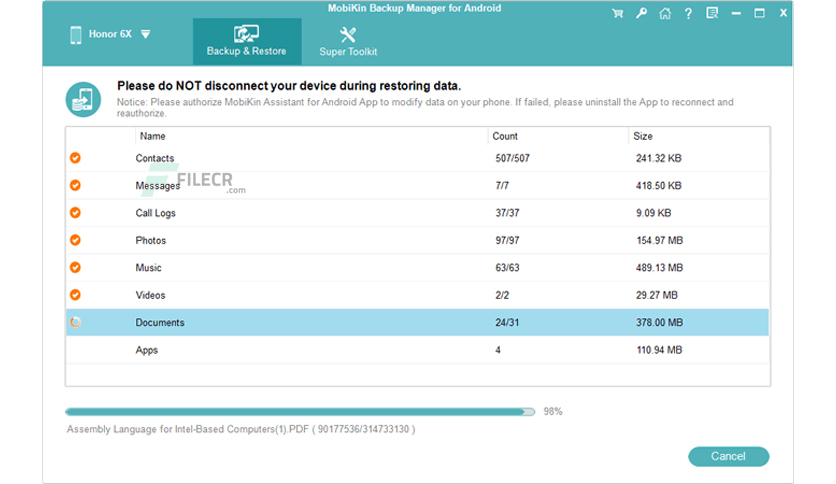Cancel the restore process
836x484 pixels.
(x=728, y=456)
